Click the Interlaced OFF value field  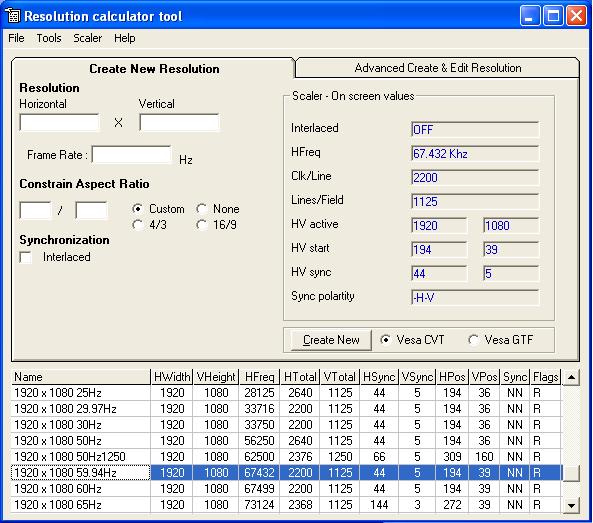475,130
